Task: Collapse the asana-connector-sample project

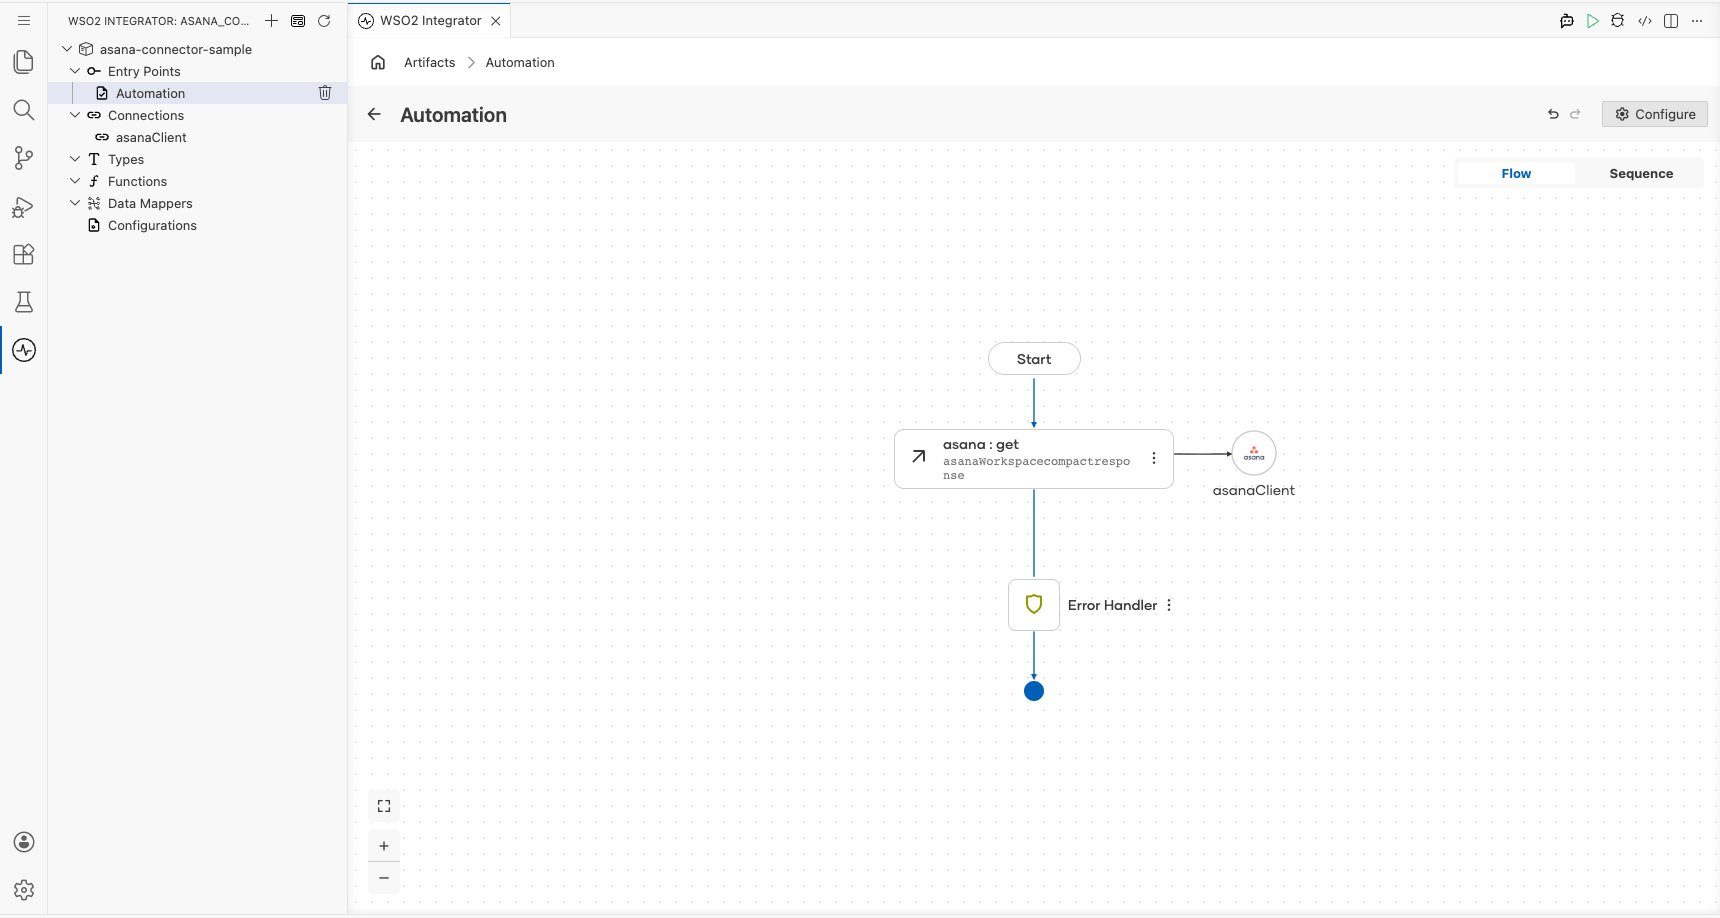Action: [67, 49]
